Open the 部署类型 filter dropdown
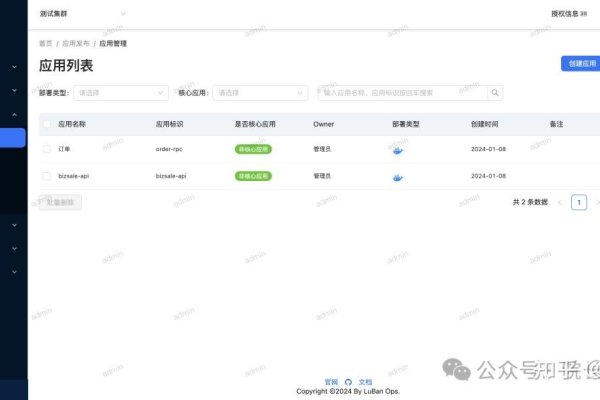The width and height of the screenshot is (600, 400). click(121, 93)
